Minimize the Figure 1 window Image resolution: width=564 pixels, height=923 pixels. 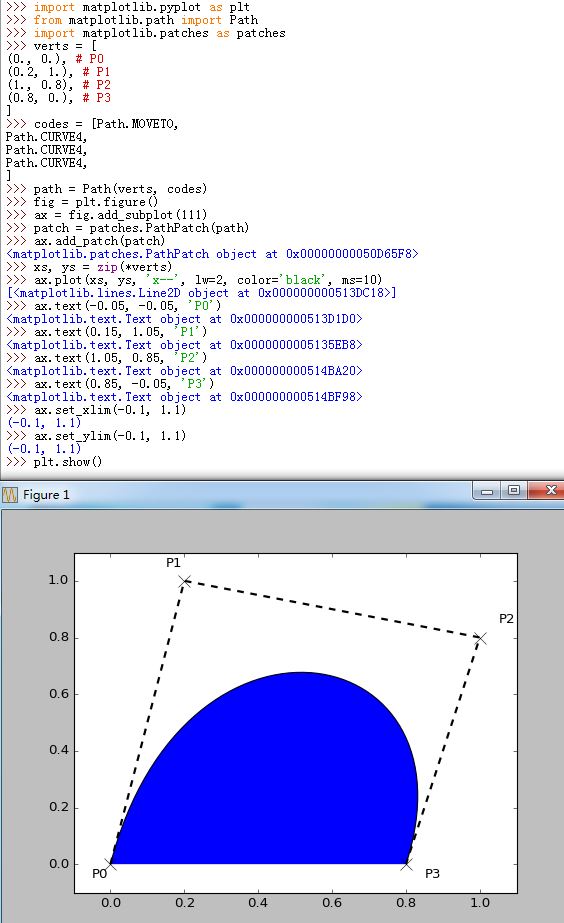(487, 491)
